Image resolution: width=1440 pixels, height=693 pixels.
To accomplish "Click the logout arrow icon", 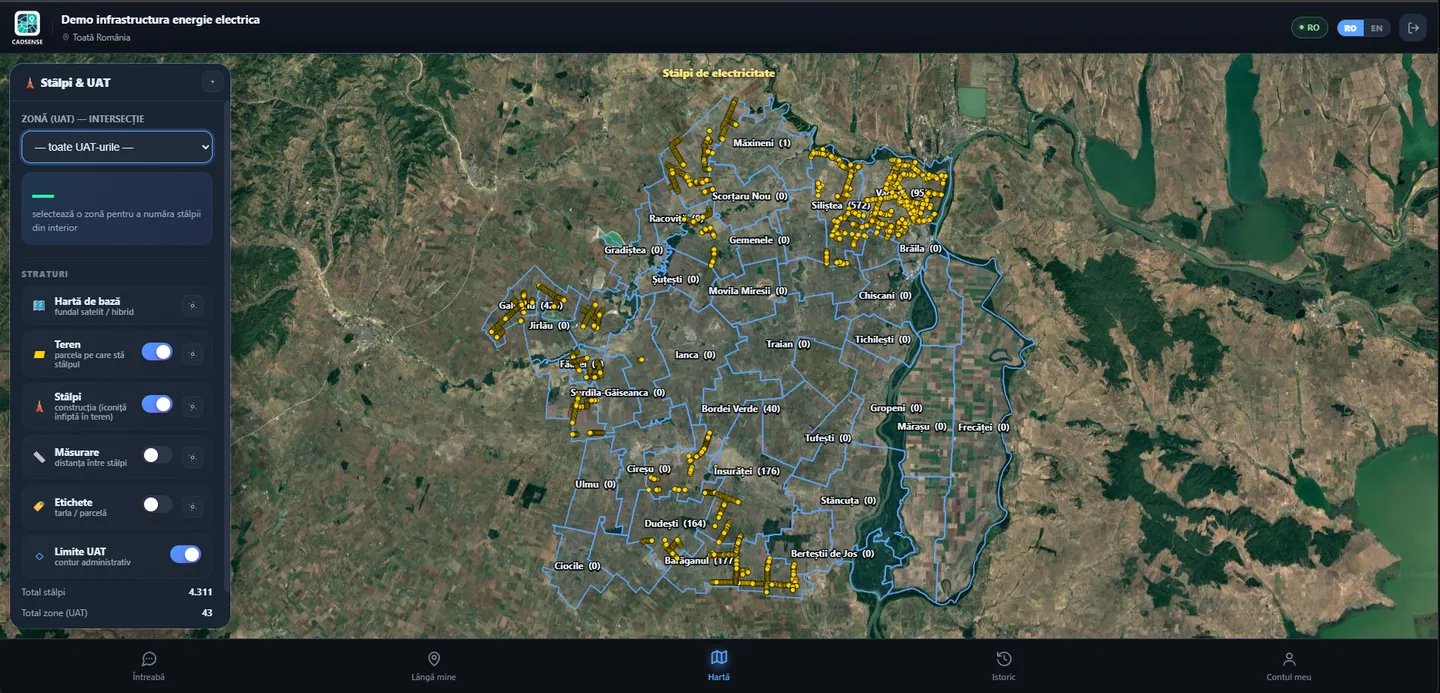I will click(1413, 28).
